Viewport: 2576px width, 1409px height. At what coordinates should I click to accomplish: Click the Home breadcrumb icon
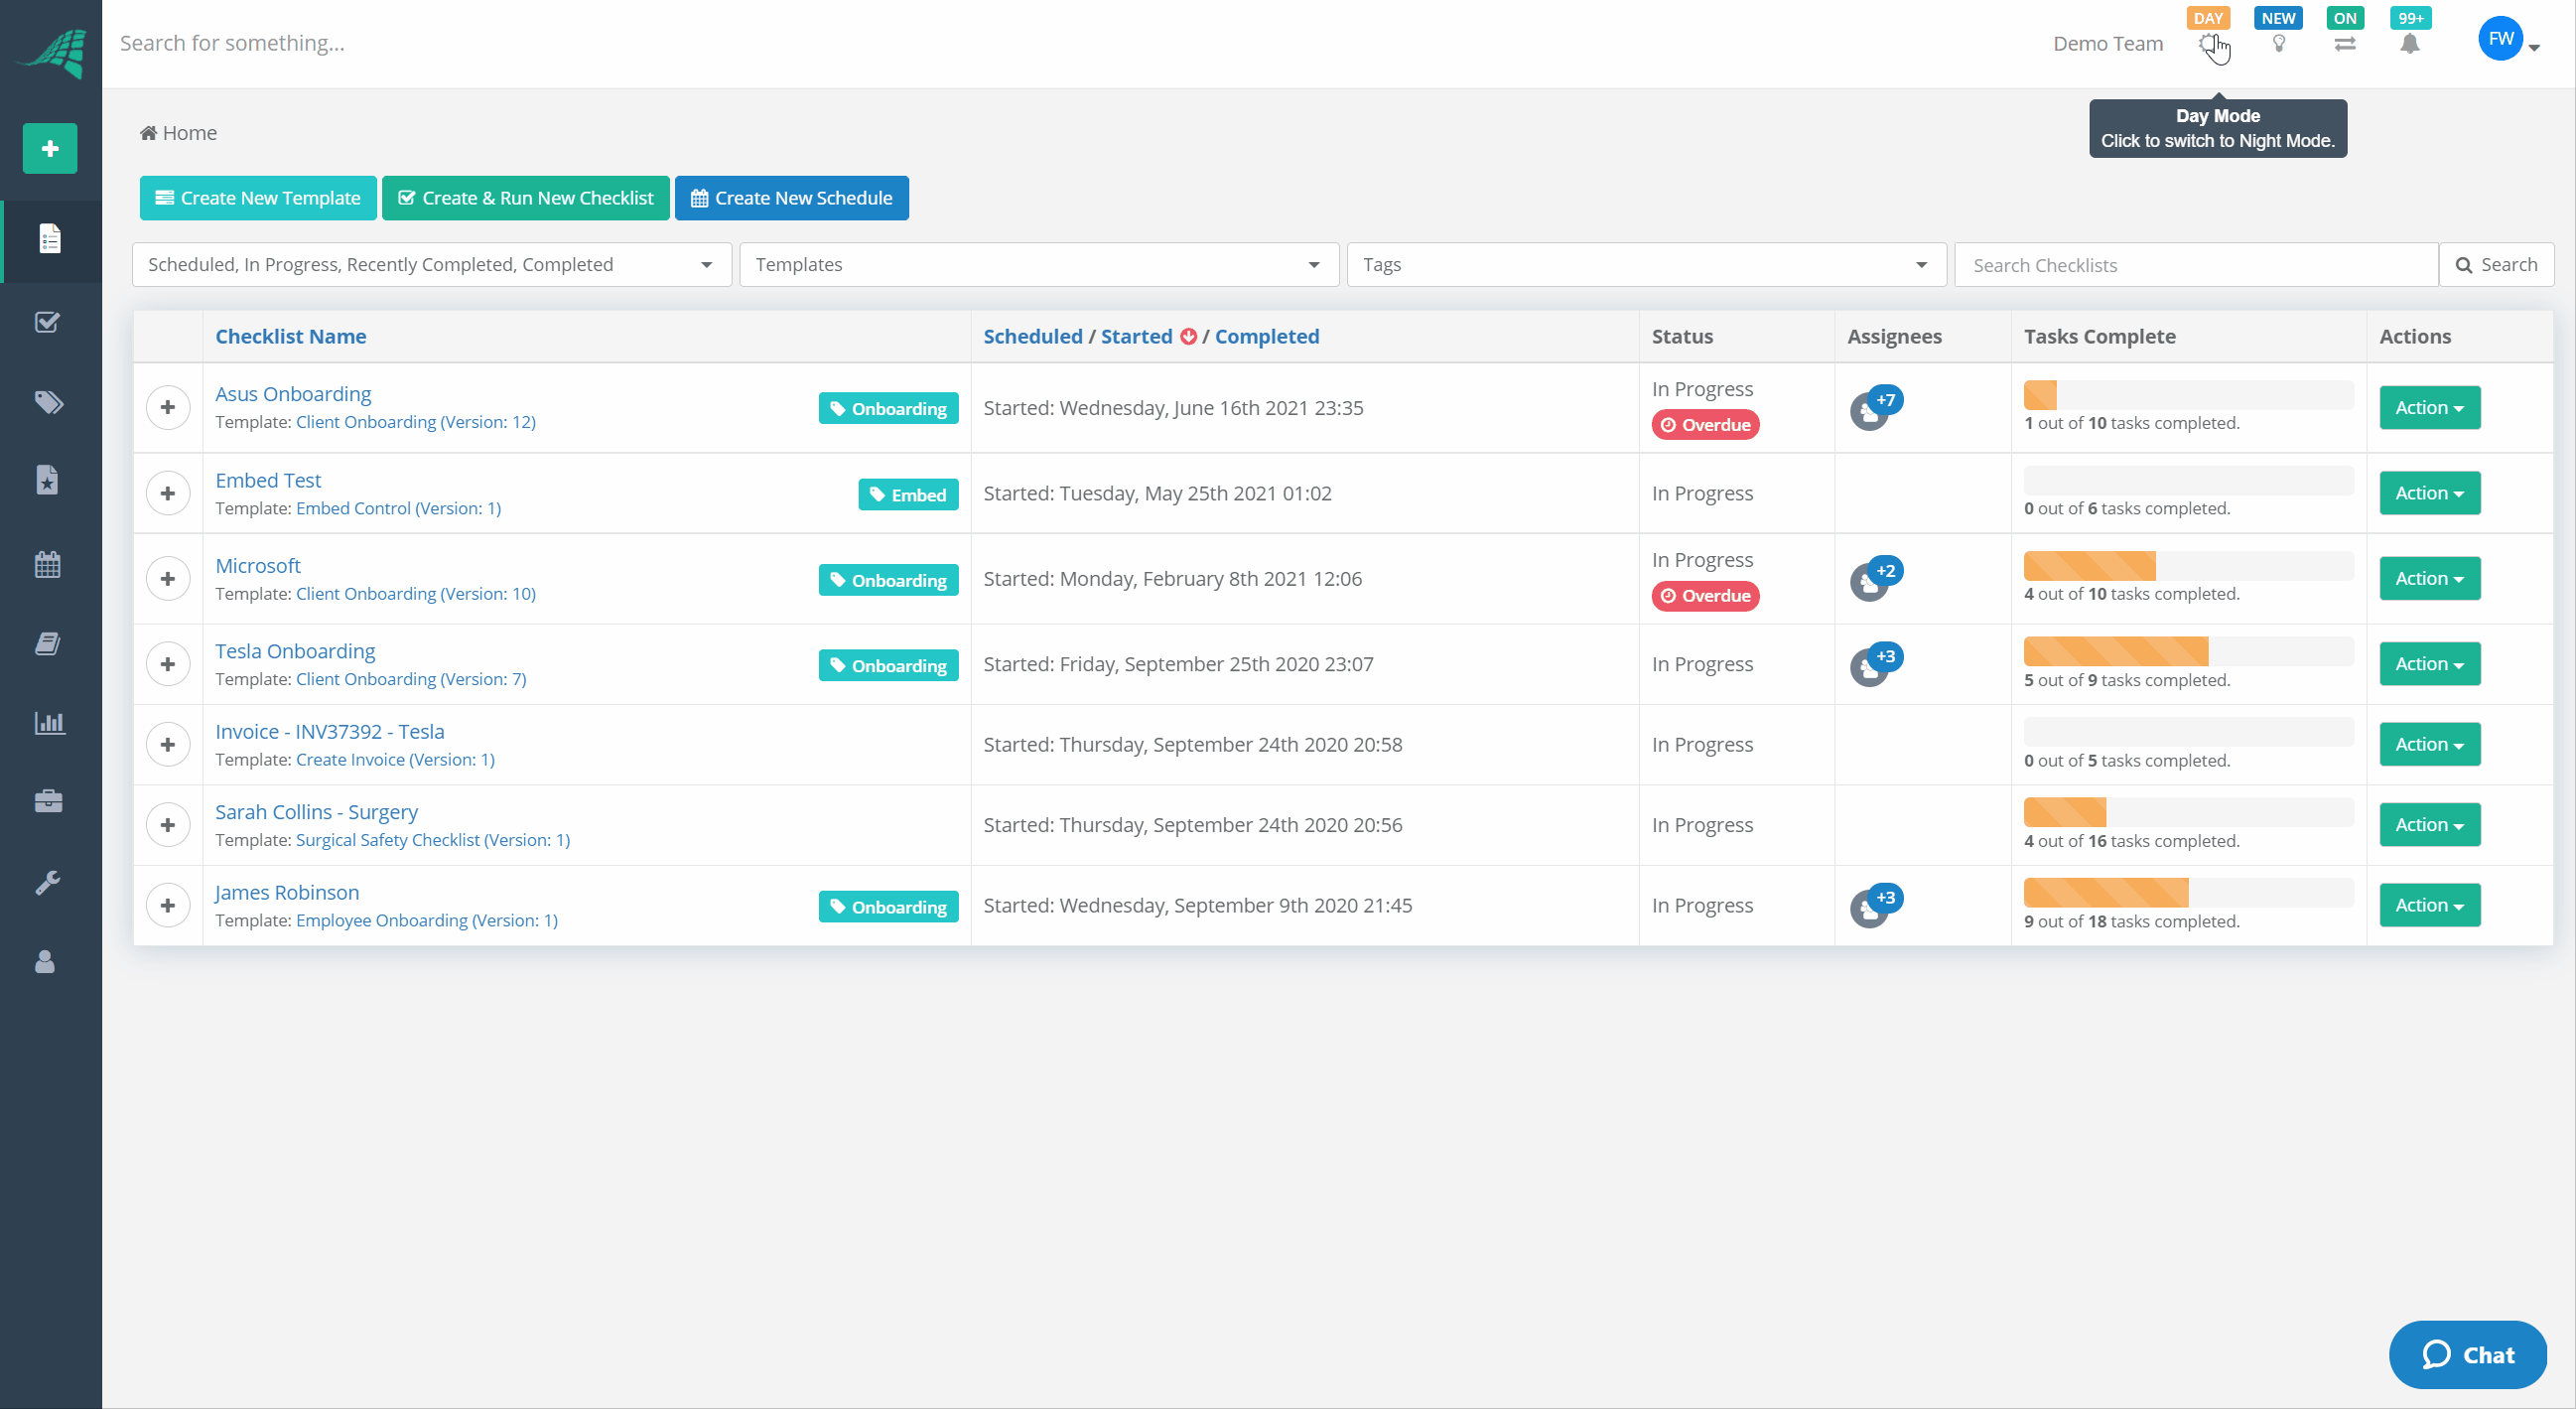148,133
